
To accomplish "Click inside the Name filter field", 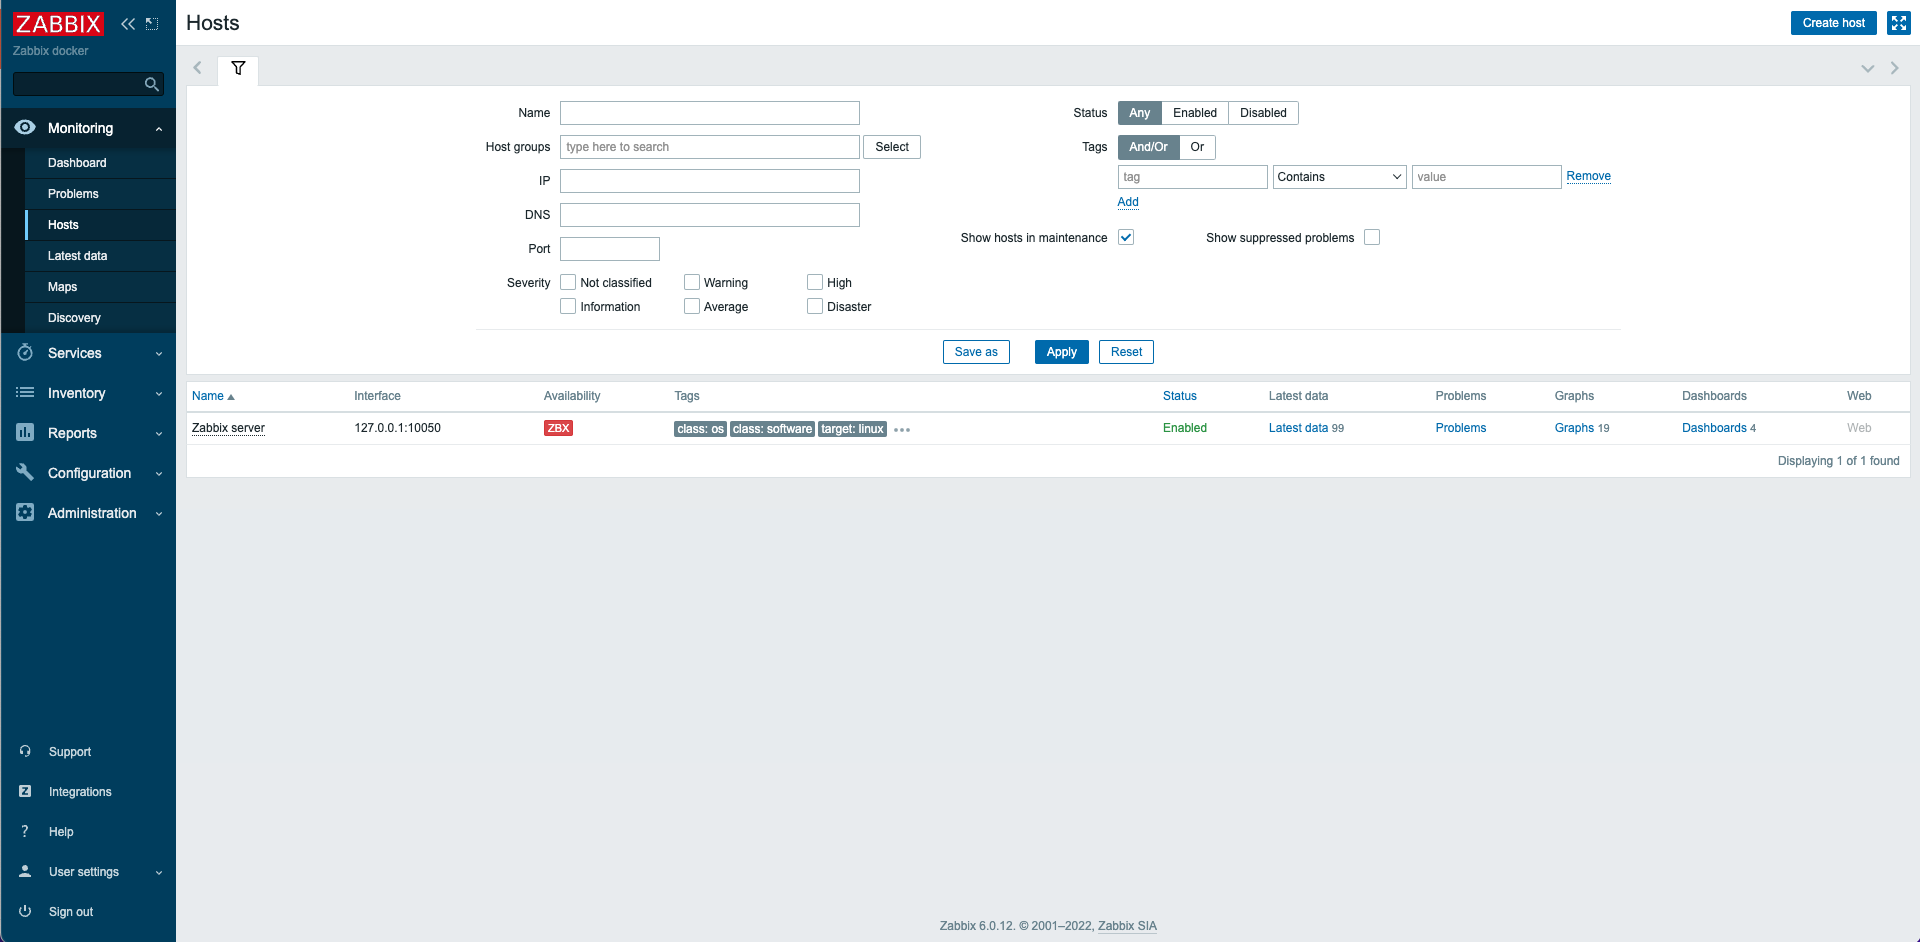I will tap(709, 112).
